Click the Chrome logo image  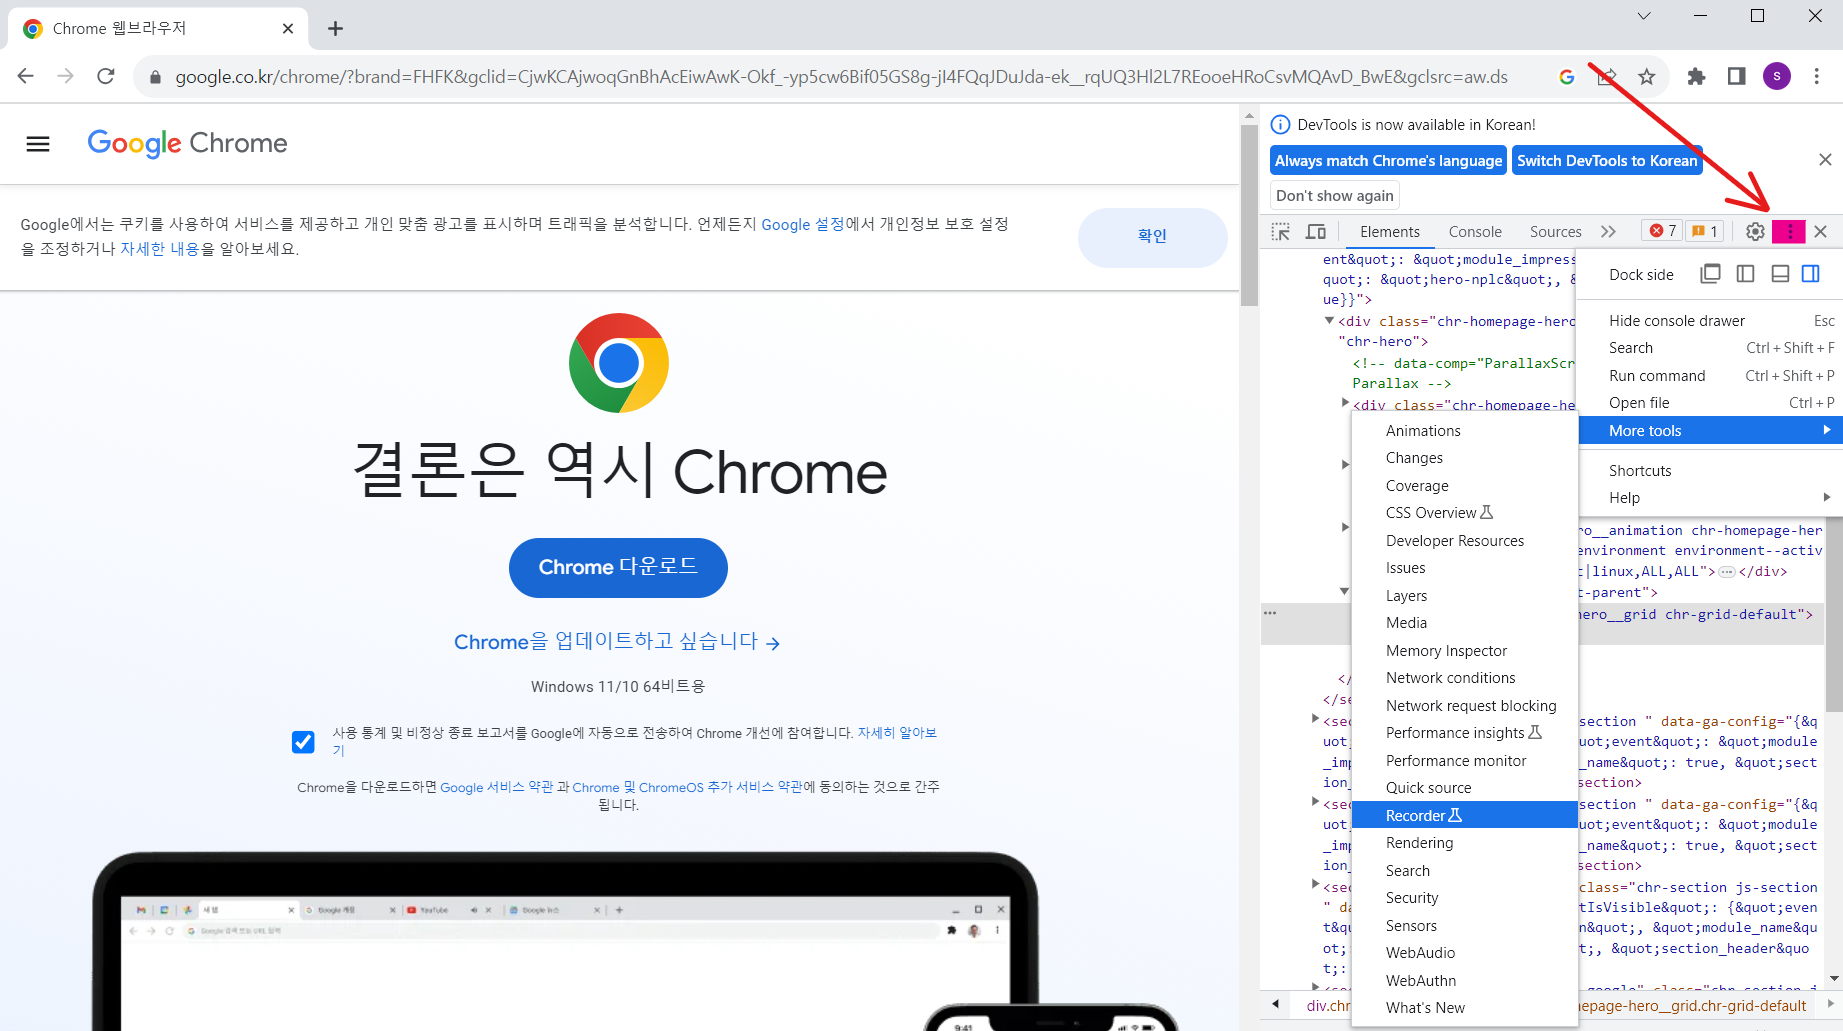pos(619,363)
